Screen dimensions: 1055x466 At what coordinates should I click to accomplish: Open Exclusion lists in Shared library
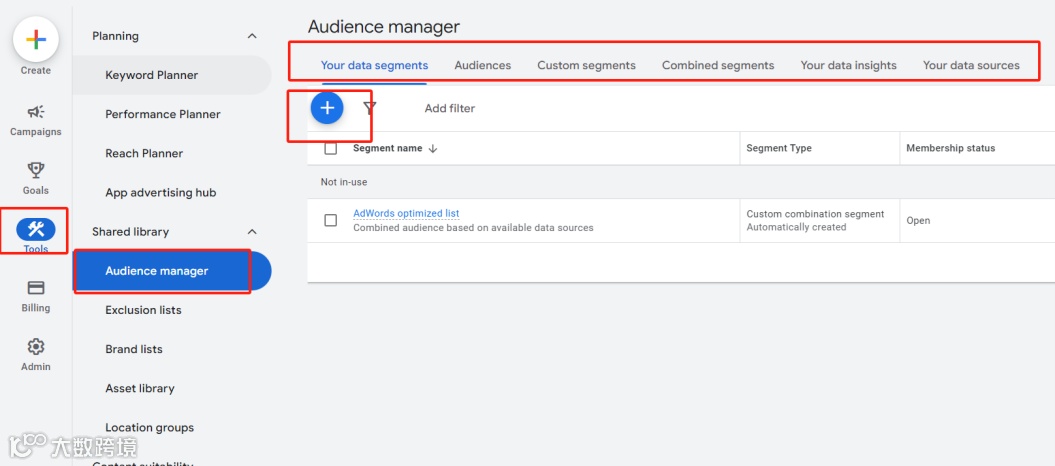pos(143,310)
